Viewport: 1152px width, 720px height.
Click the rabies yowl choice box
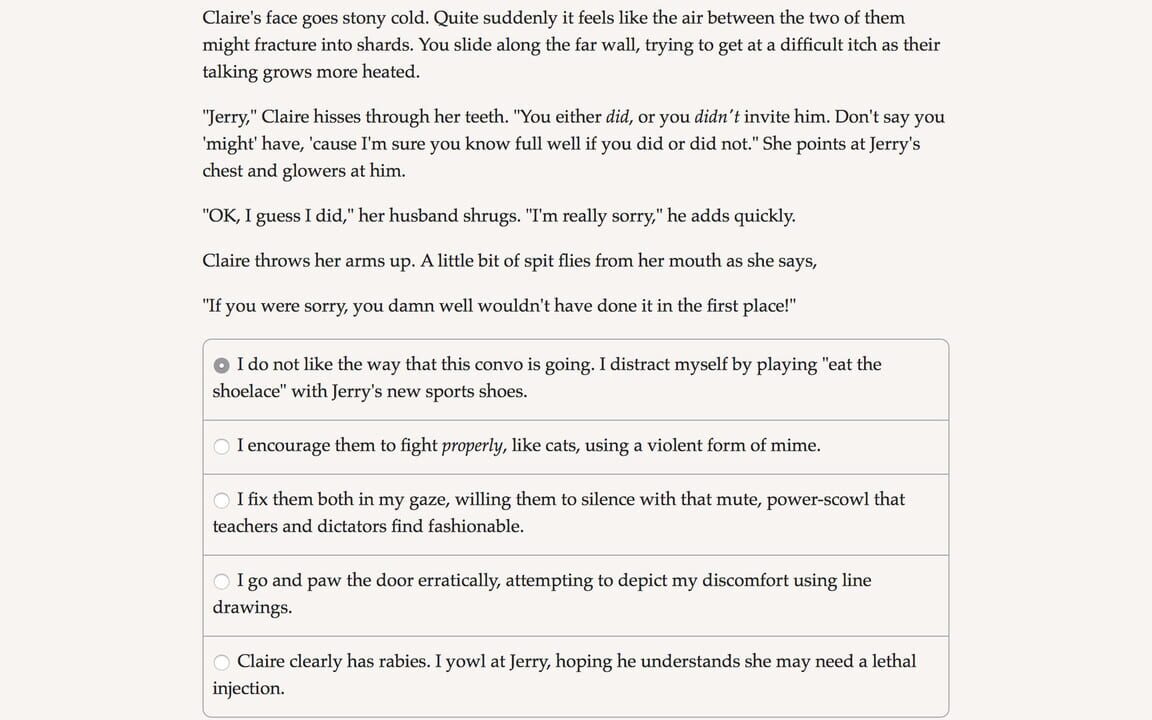point(575,674)
